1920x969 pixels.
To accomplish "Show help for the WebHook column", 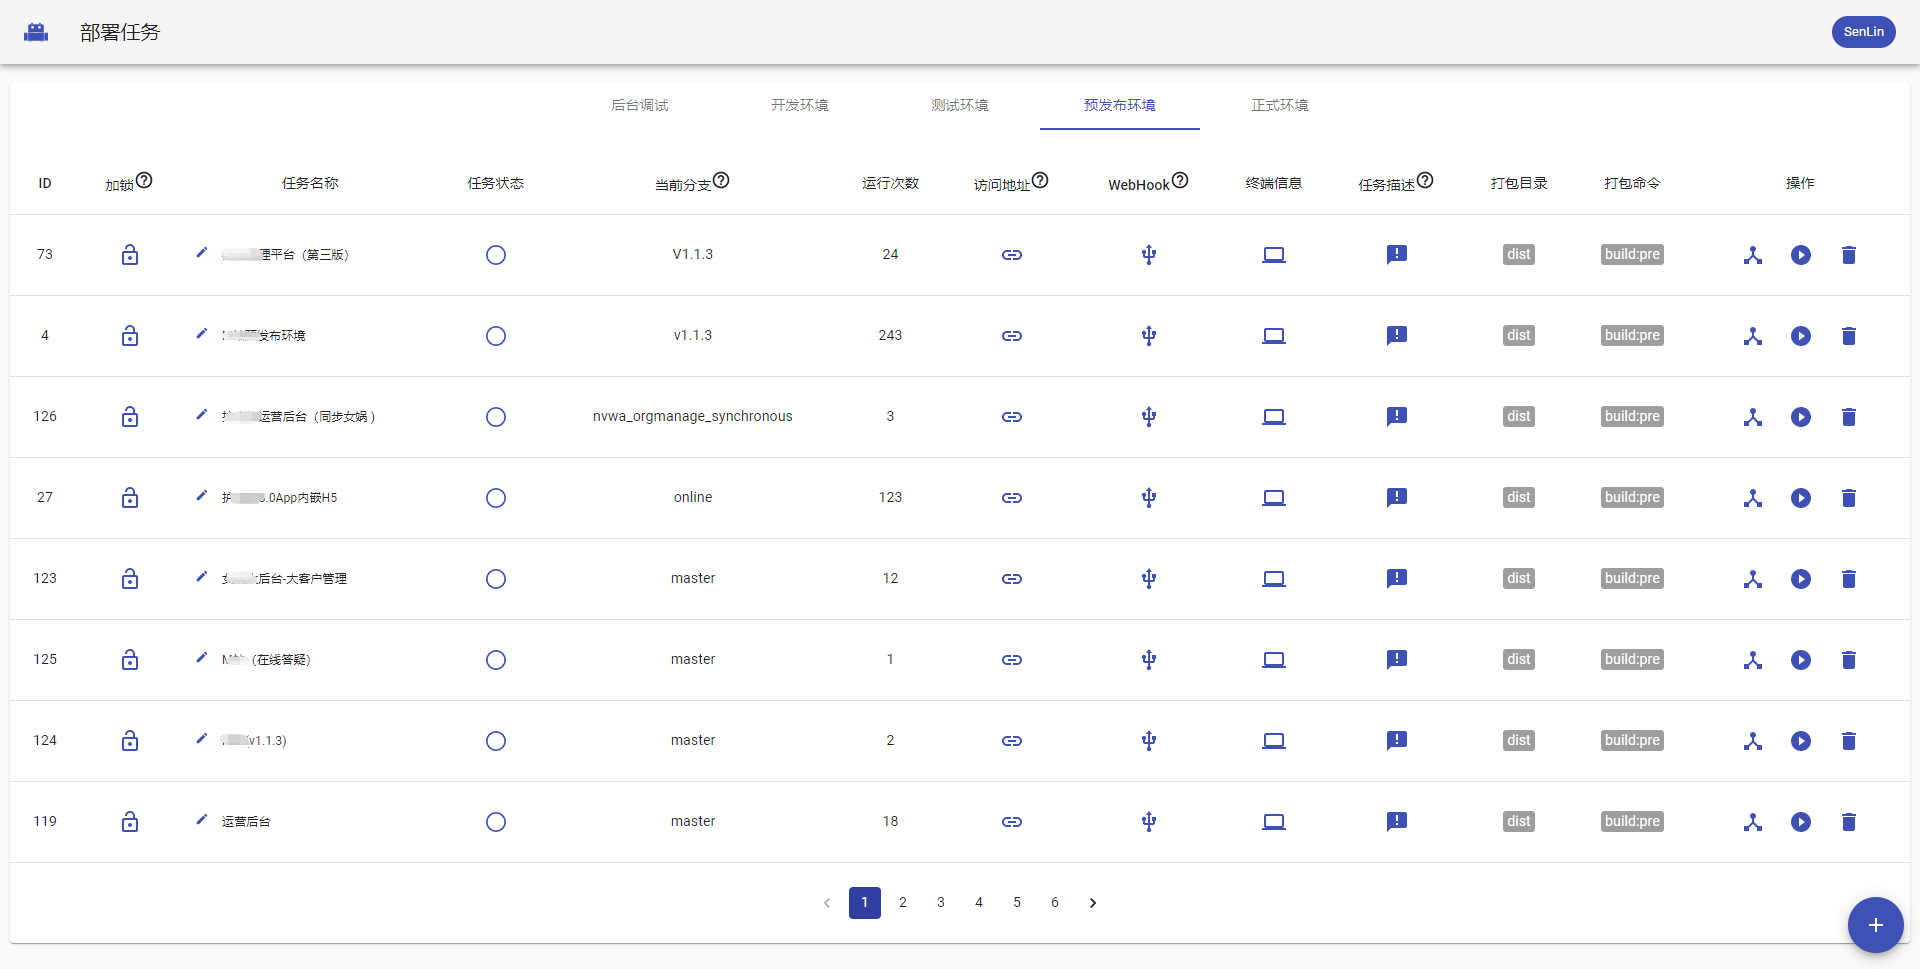I will (x=1180, y=180).
